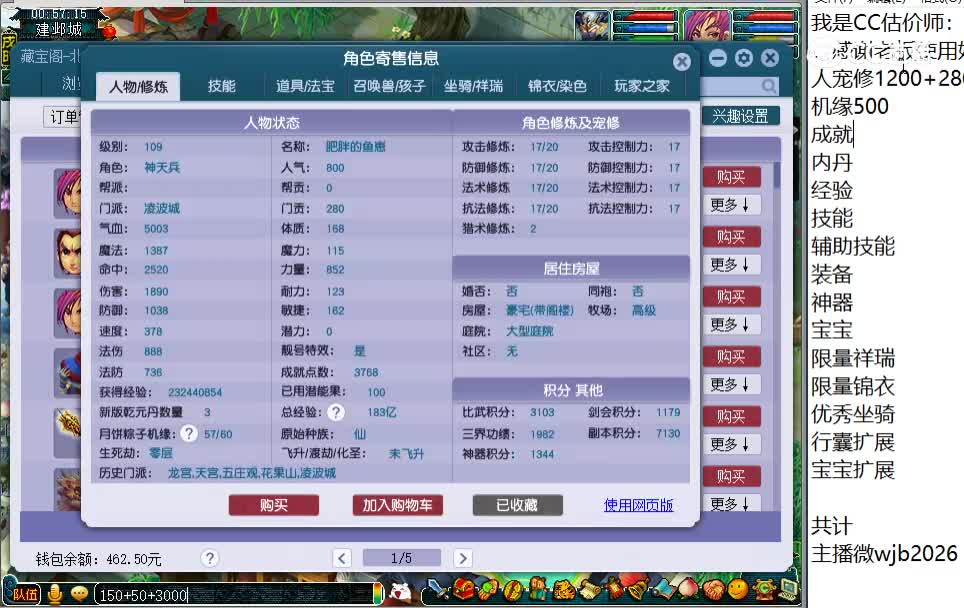Click the 宝宝扩展 line in notes
Screen dimensions: 964x608
tap(853, 470)
